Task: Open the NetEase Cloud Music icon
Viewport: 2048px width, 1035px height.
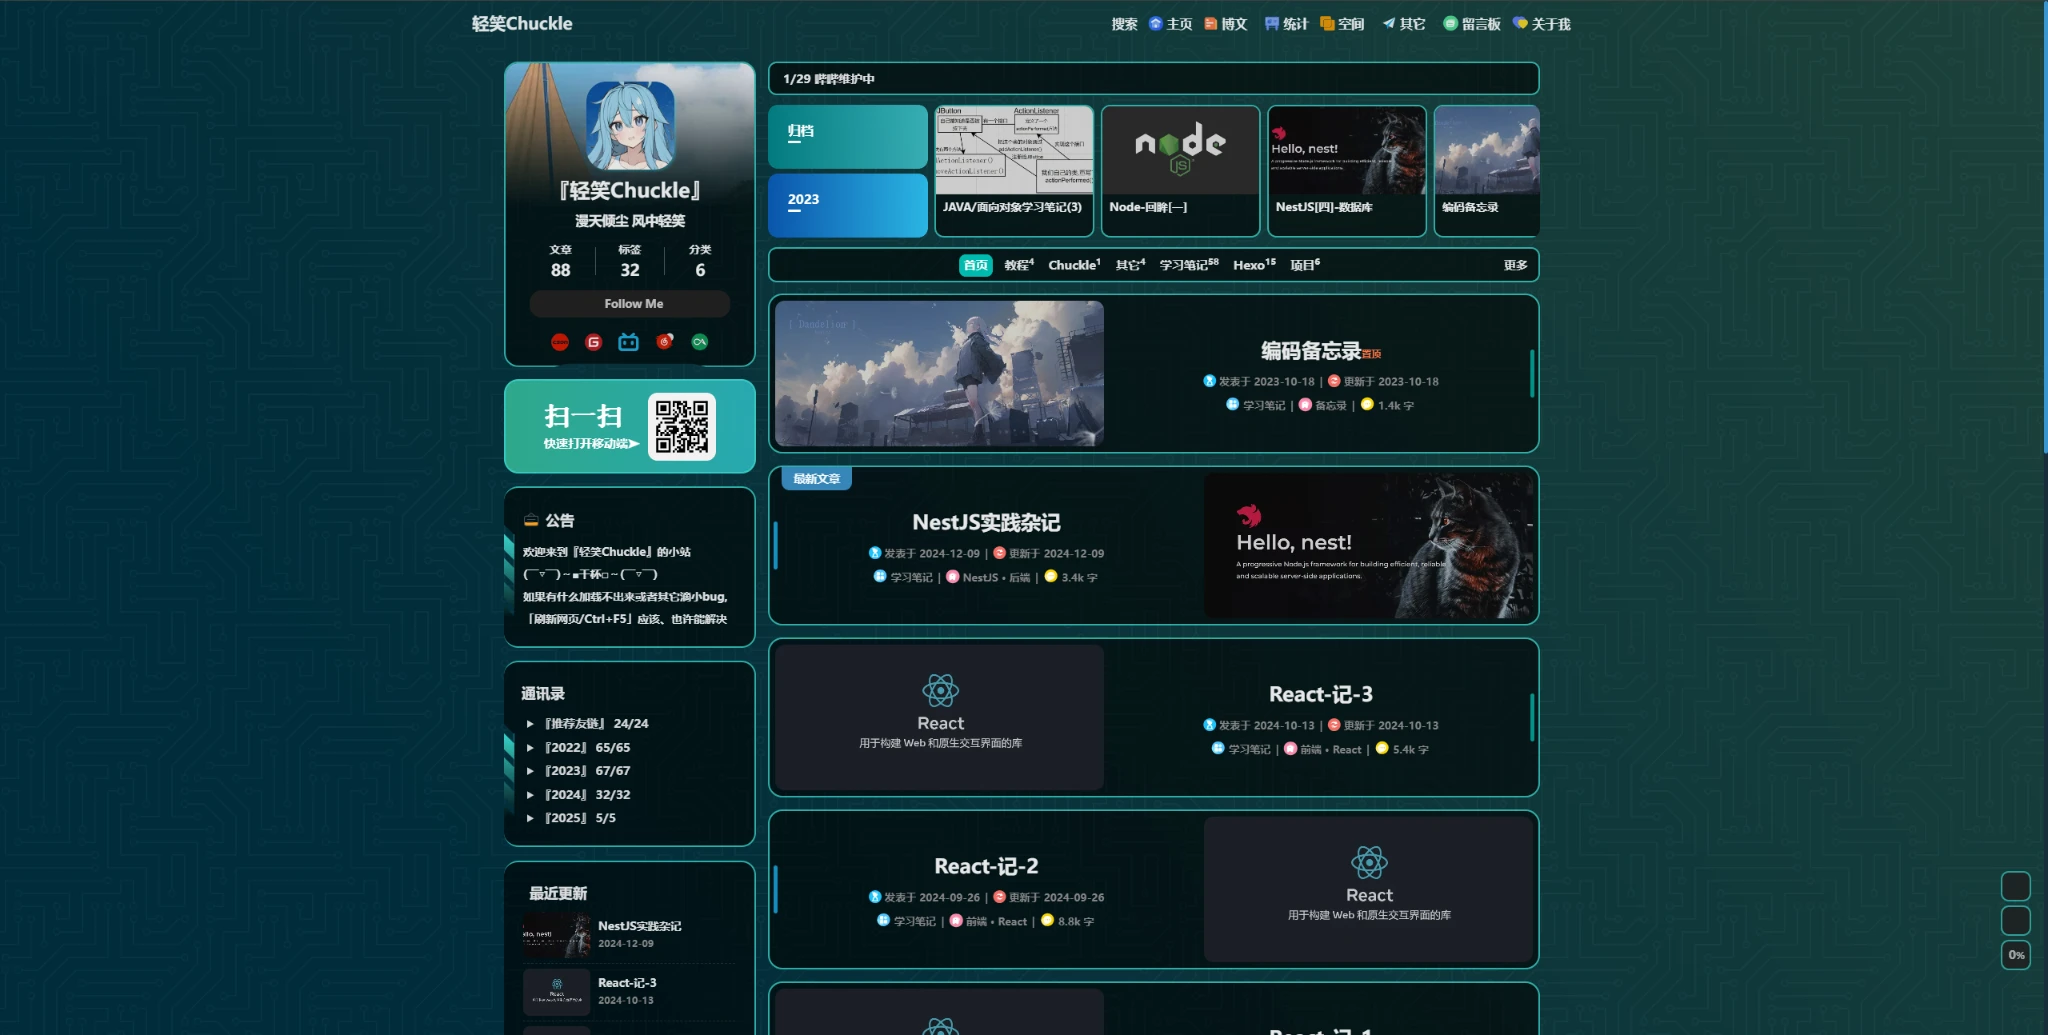Action: click(664, 342)
